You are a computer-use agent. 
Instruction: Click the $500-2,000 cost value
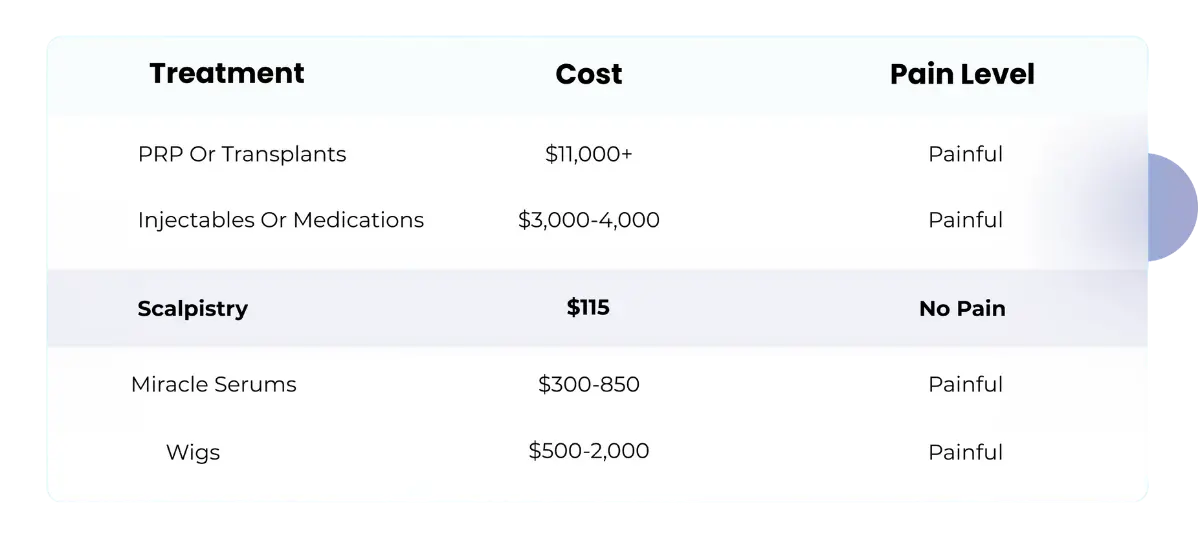[x=588, y=451]
